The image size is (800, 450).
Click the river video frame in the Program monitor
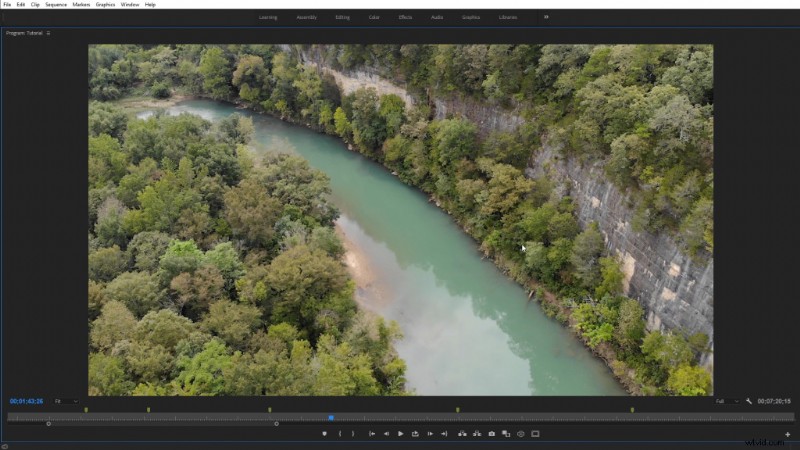[401, 220]
